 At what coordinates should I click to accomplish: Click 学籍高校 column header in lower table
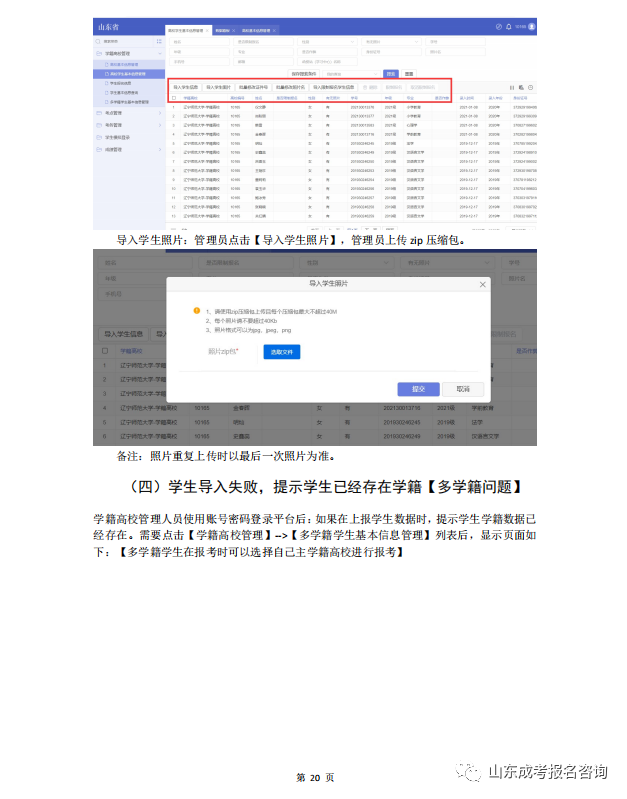[132, 351]
